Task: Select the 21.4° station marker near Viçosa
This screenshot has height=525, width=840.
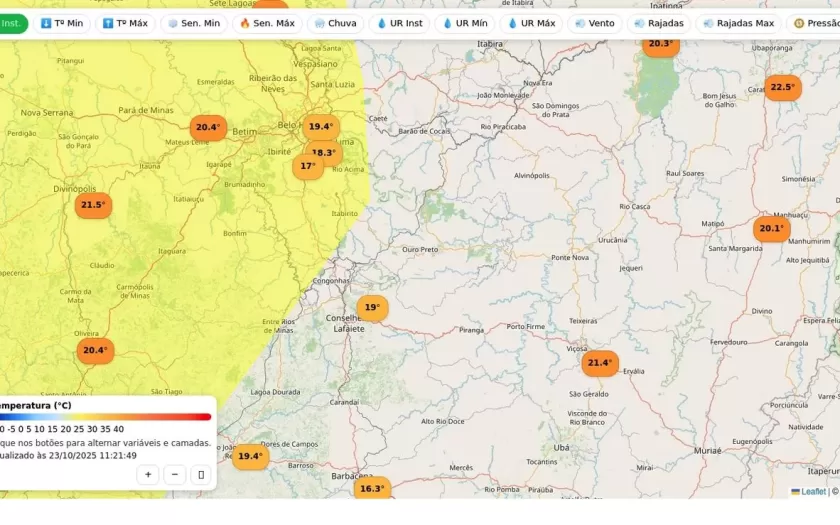Action: [600, 363]
